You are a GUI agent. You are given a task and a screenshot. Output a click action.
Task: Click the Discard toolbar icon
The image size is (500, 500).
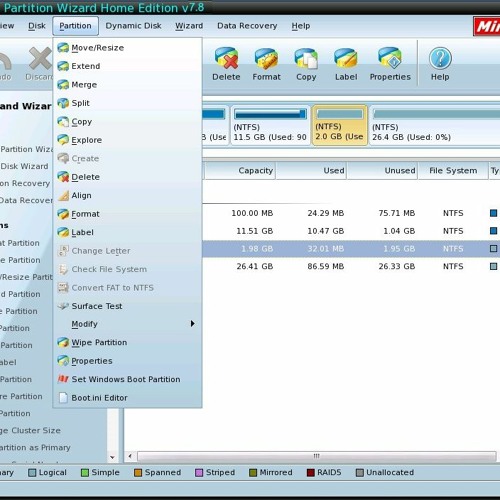tap(39, 64)
